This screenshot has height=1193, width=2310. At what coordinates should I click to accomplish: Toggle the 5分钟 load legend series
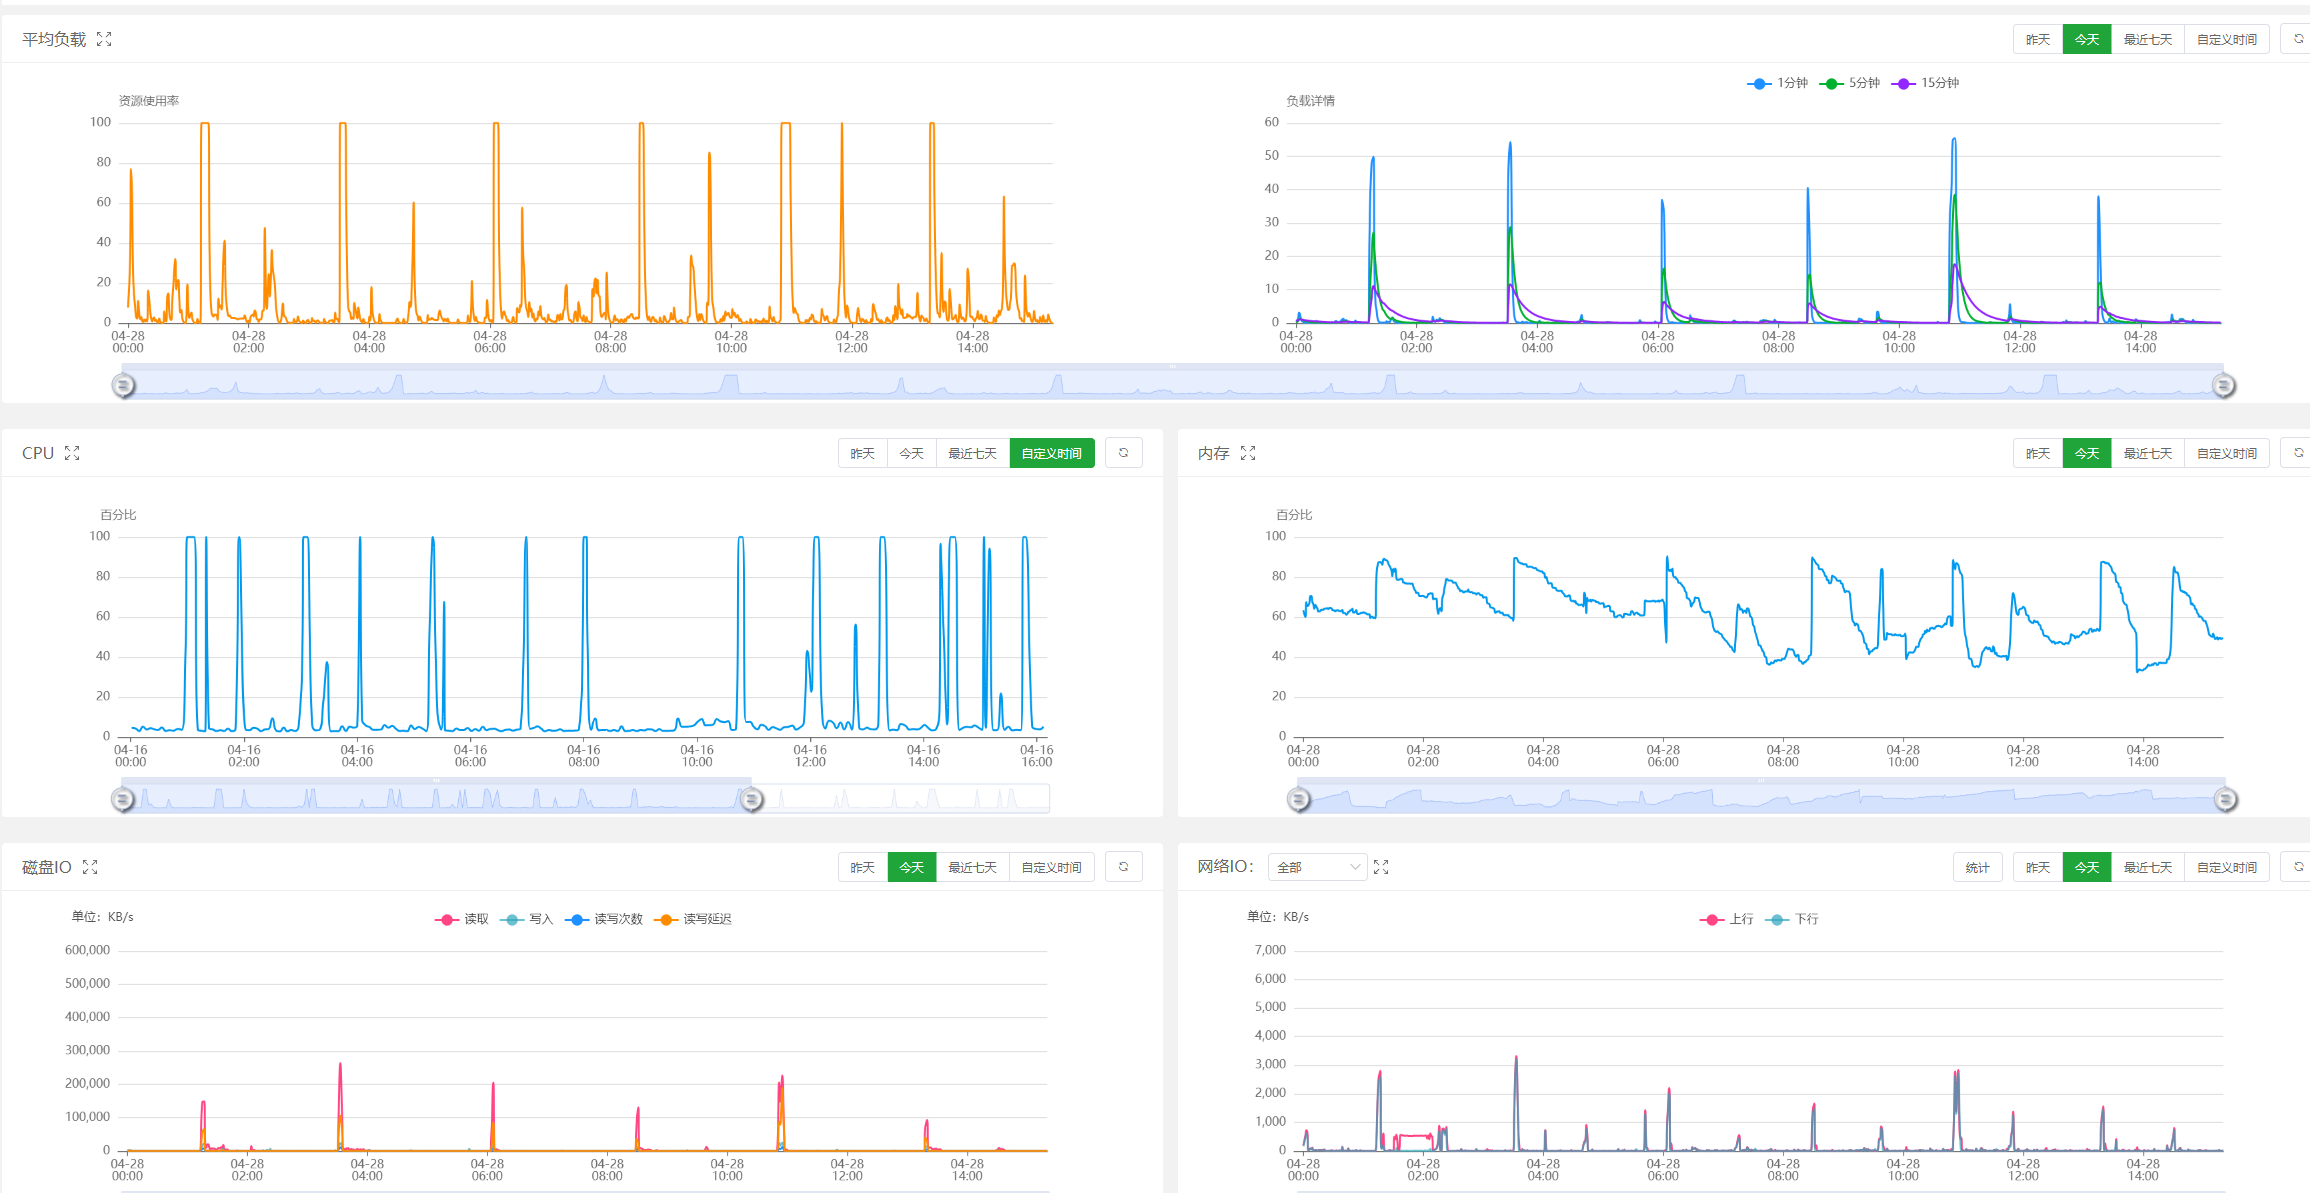[x=1850, y=83]
